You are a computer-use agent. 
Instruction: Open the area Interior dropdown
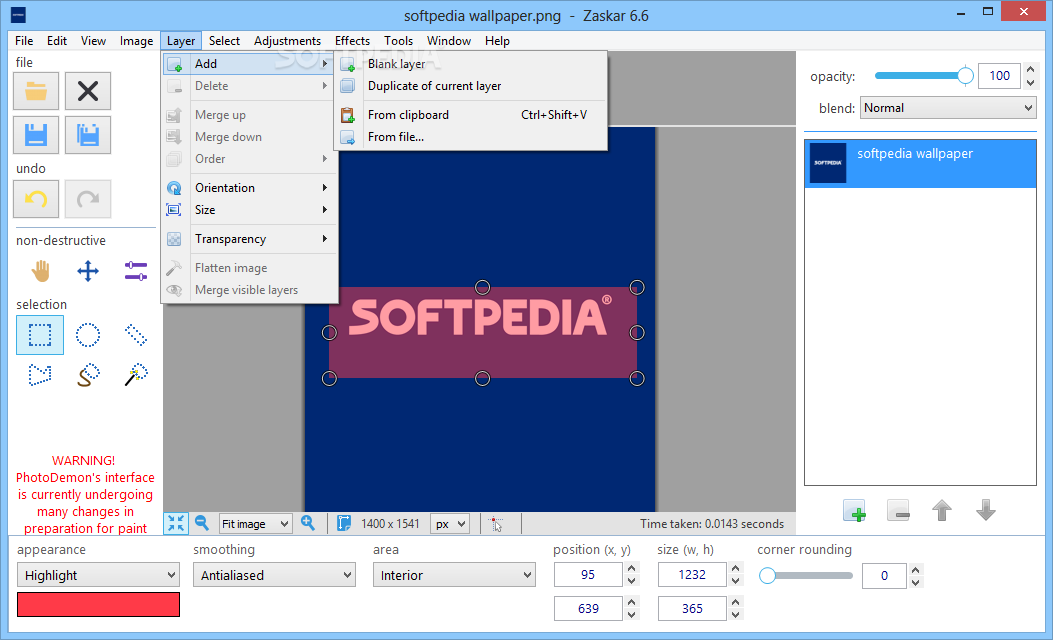(454, 575)
